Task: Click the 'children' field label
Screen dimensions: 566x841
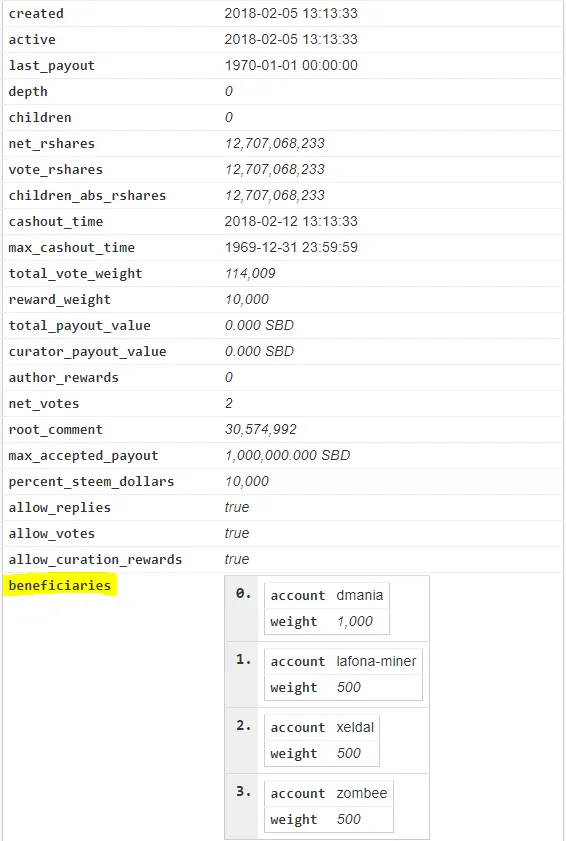Action: (x=40, y=117)
